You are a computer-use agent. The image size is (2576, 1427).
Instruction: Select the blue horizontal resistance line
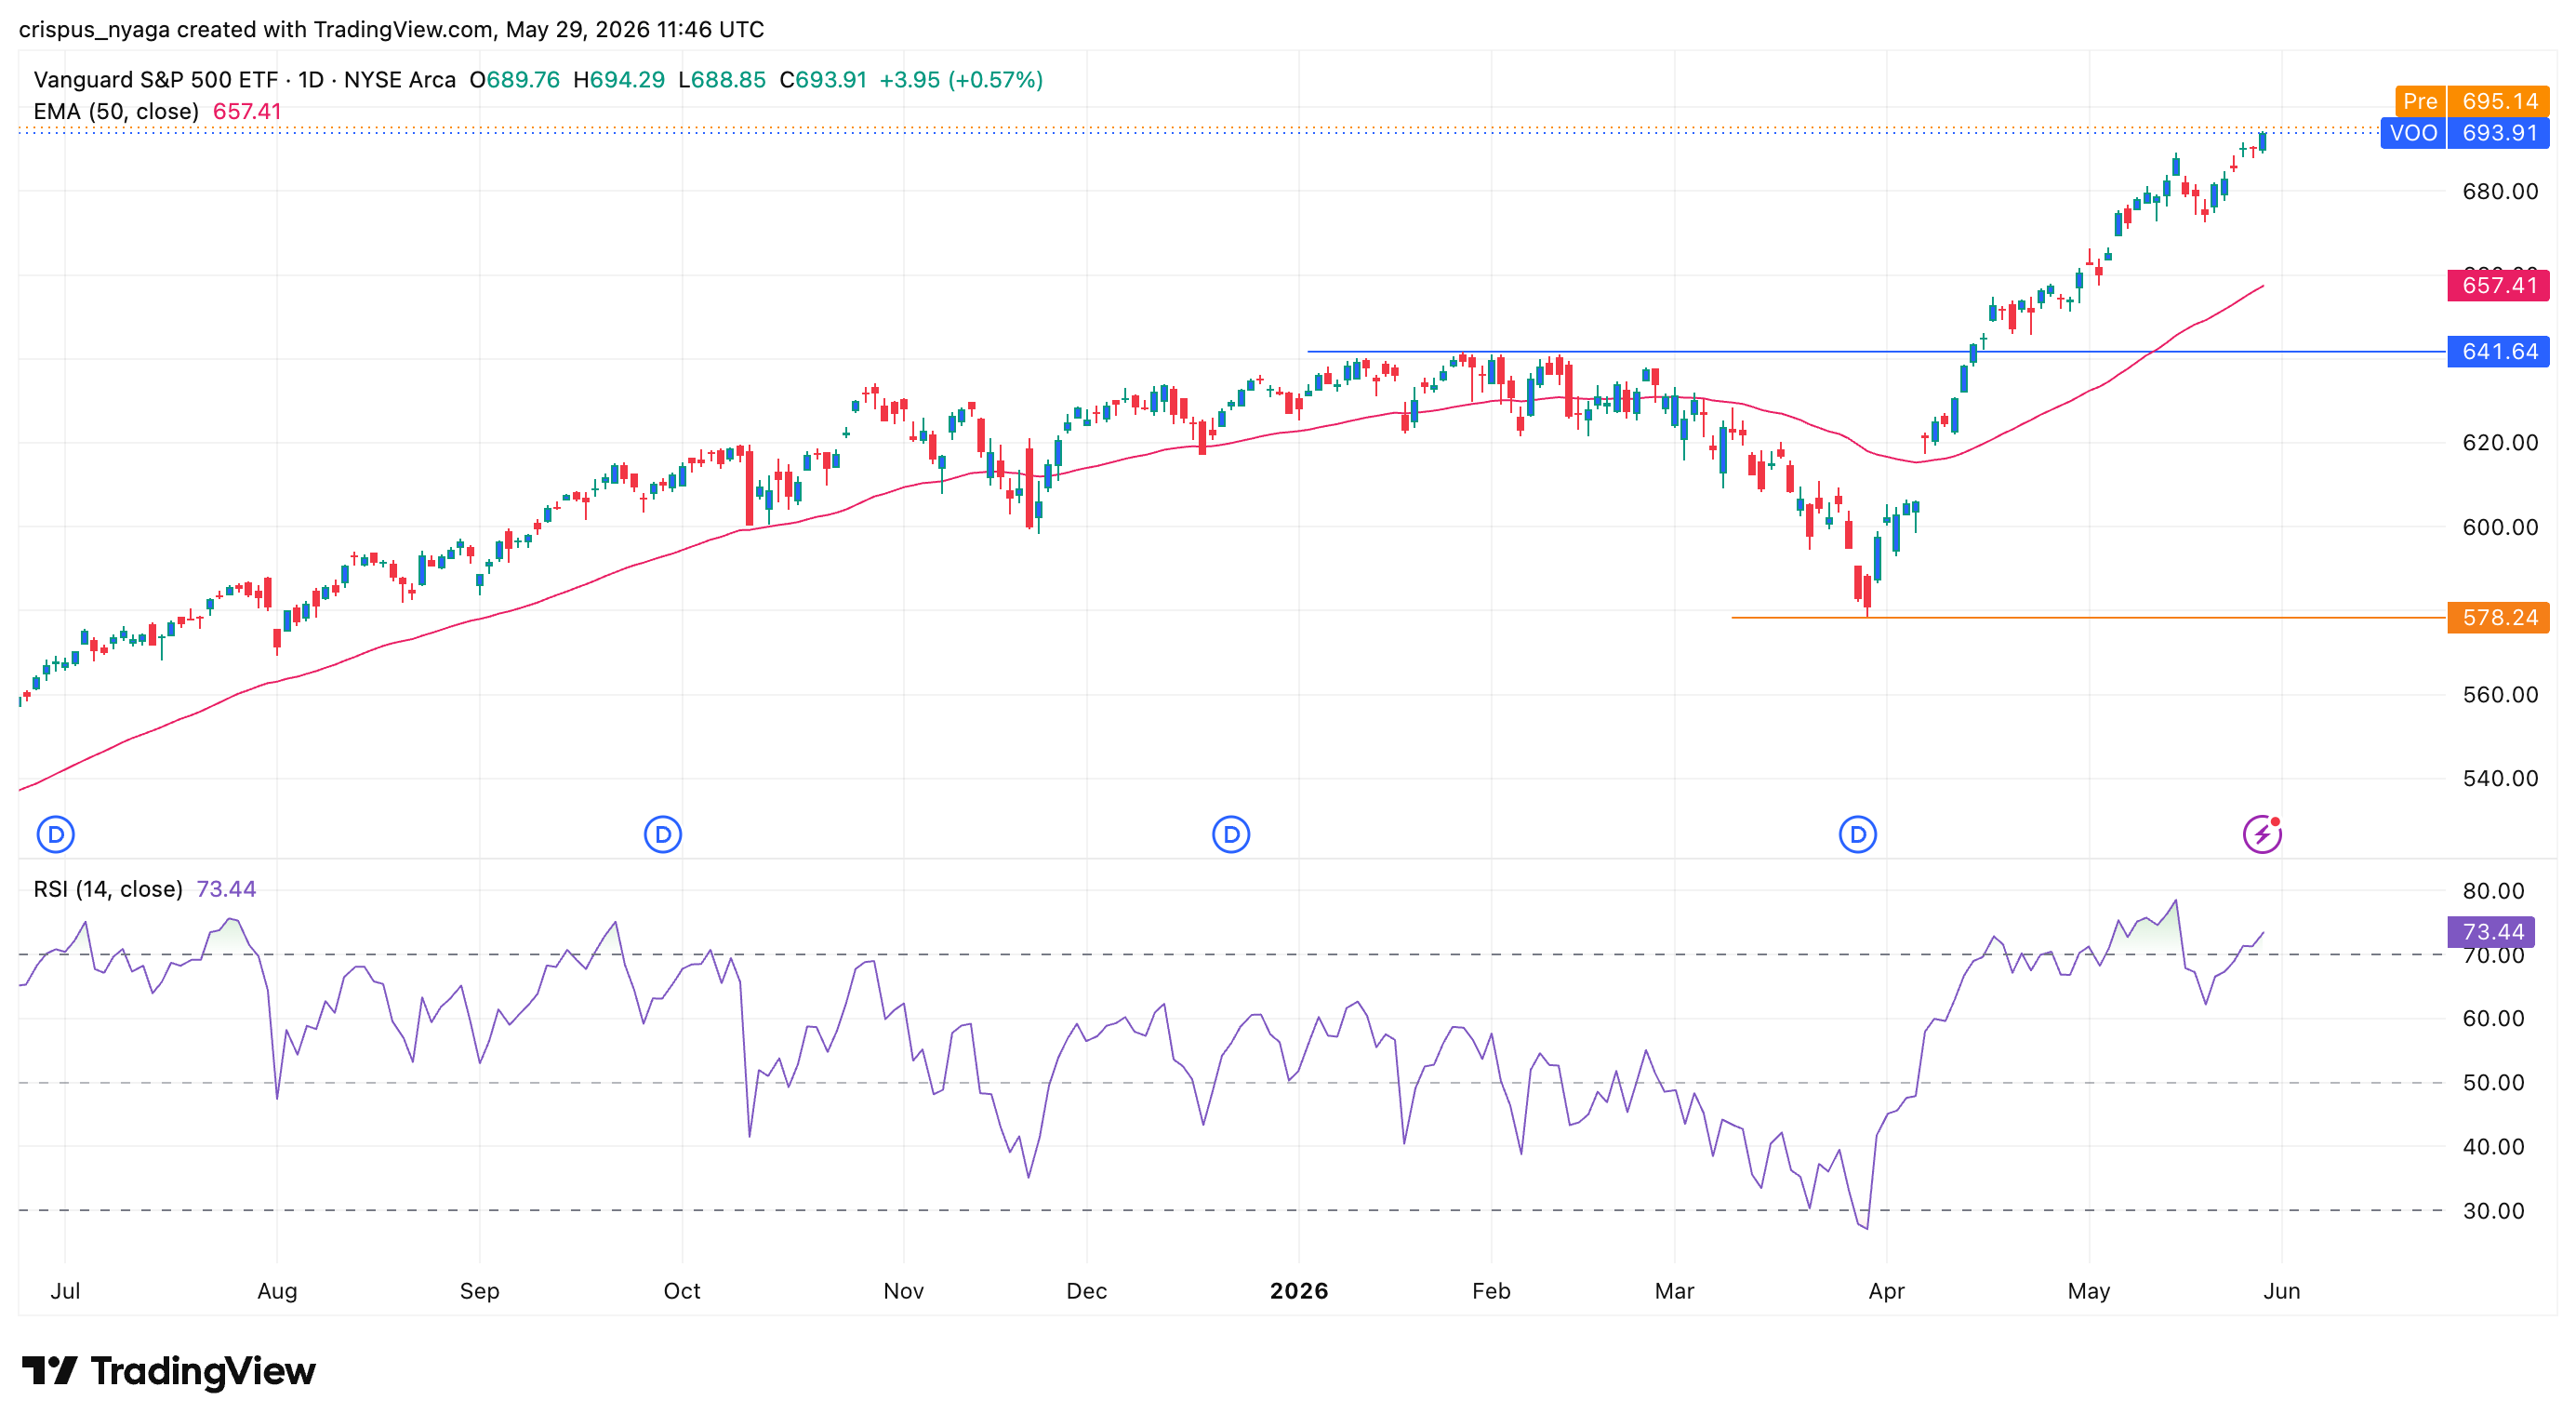pos(1876,352)
